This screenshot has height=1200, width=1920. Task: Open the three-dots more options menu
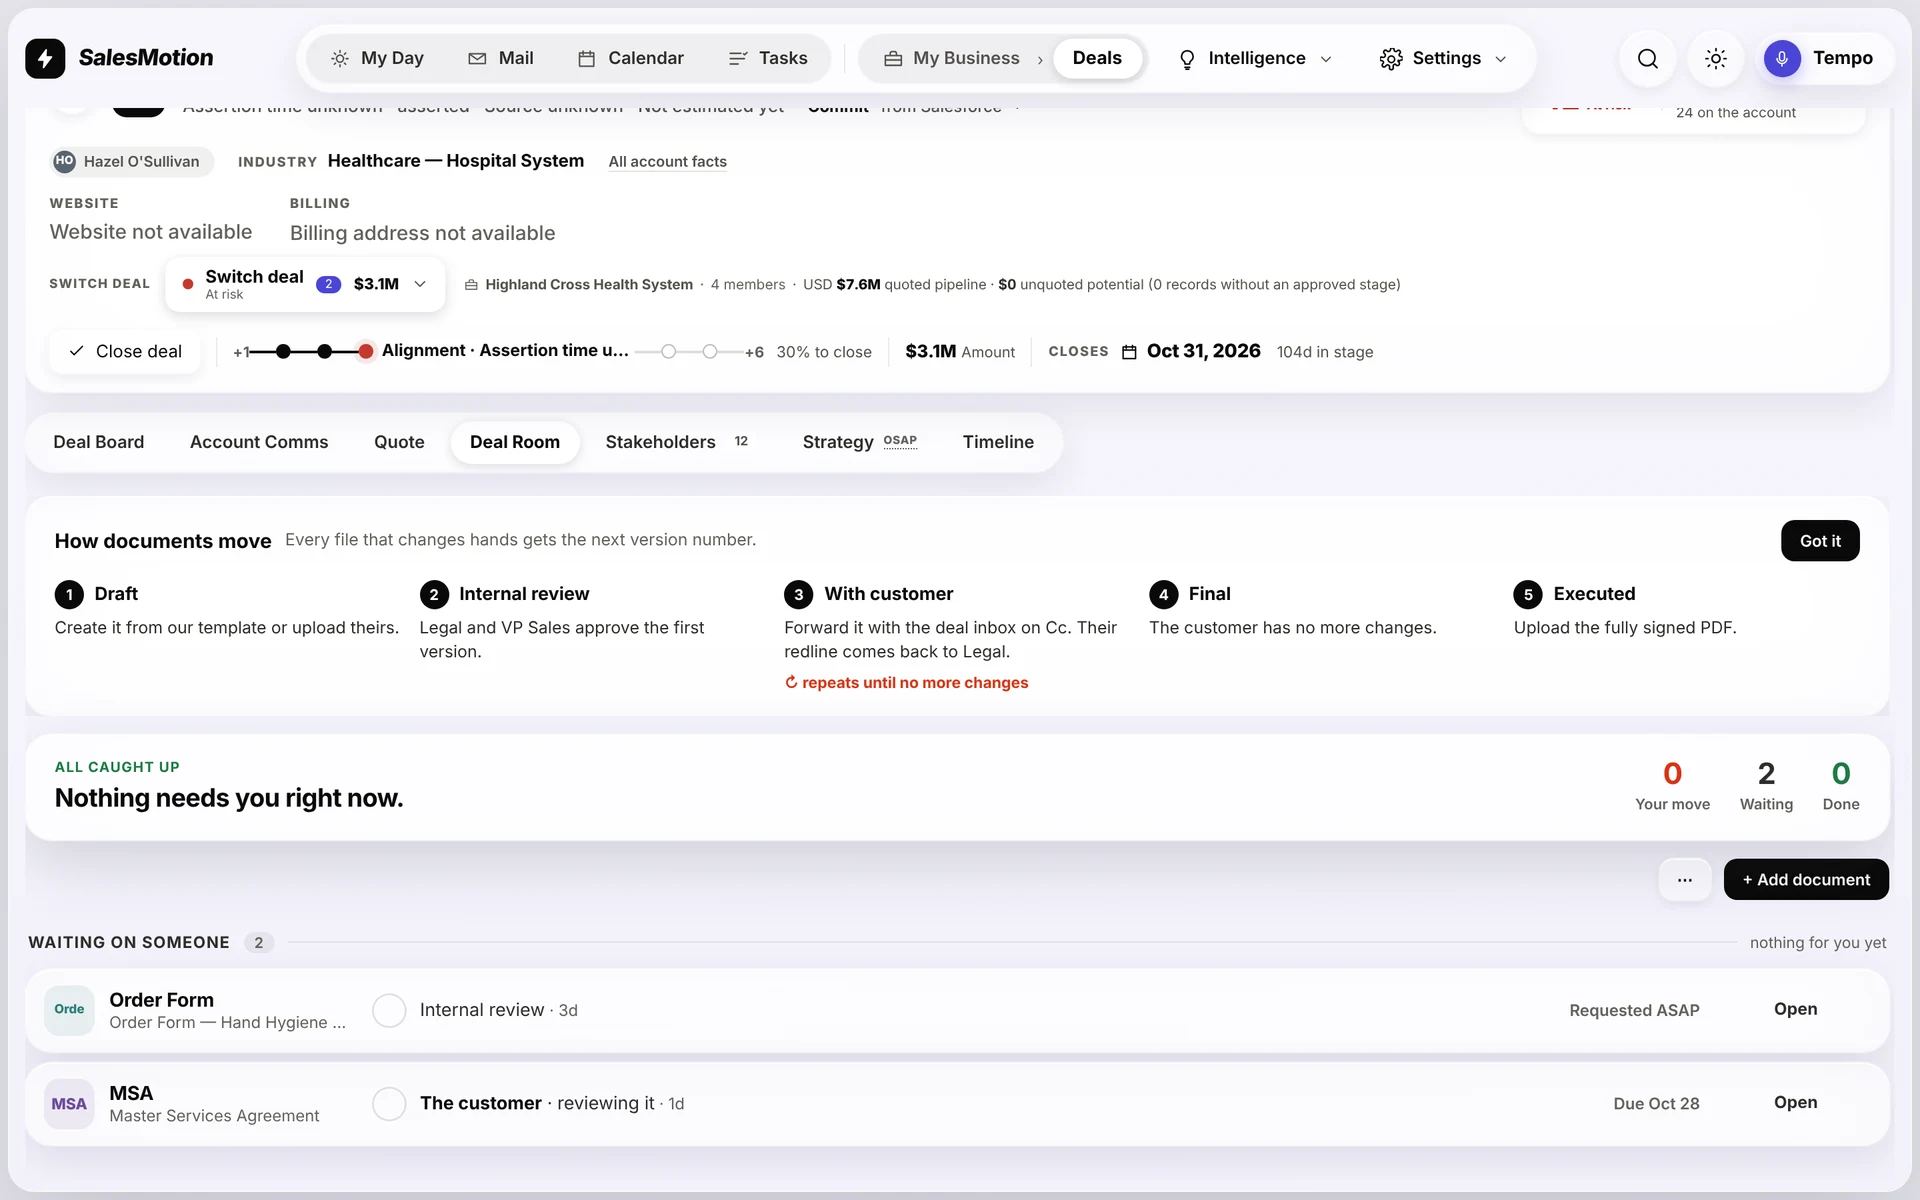click(x=1685, y=880)
